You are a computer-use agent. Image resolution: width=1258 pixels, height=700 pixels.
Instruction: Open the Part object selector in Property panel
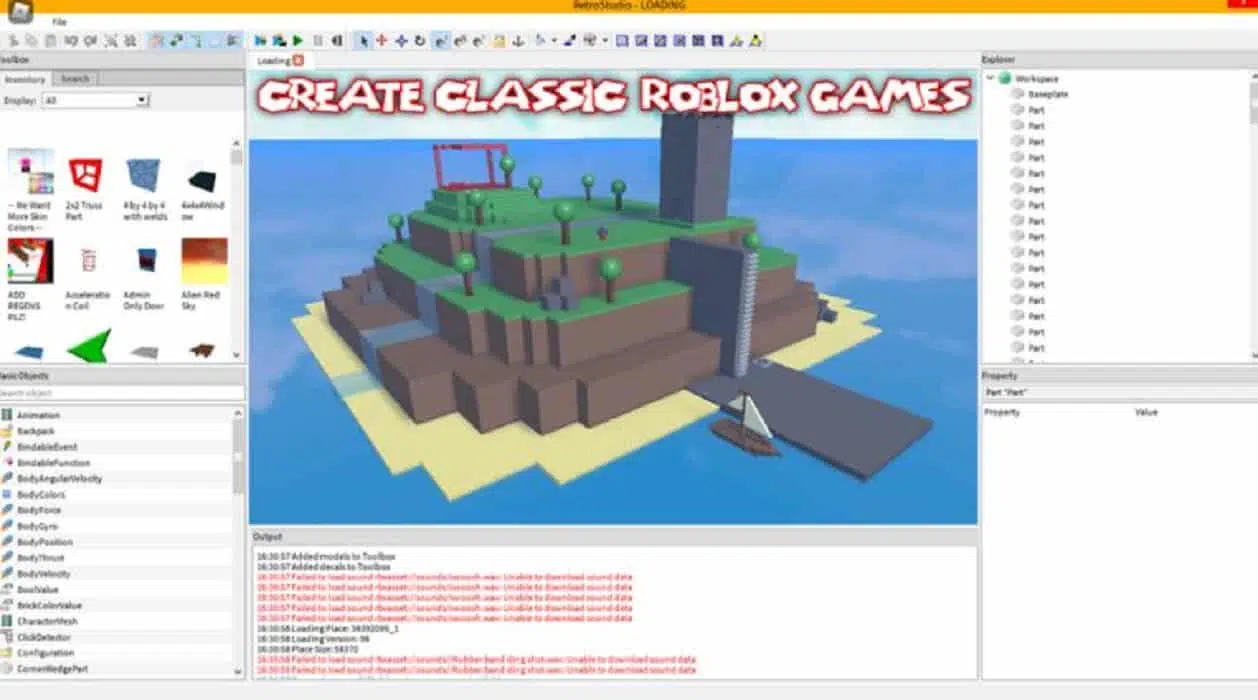[1119, 392]
